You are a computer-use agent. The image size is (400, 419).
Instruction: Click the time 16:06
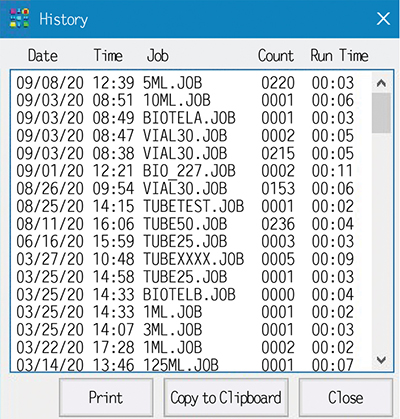pyautogui.click(x=113, y=224)
